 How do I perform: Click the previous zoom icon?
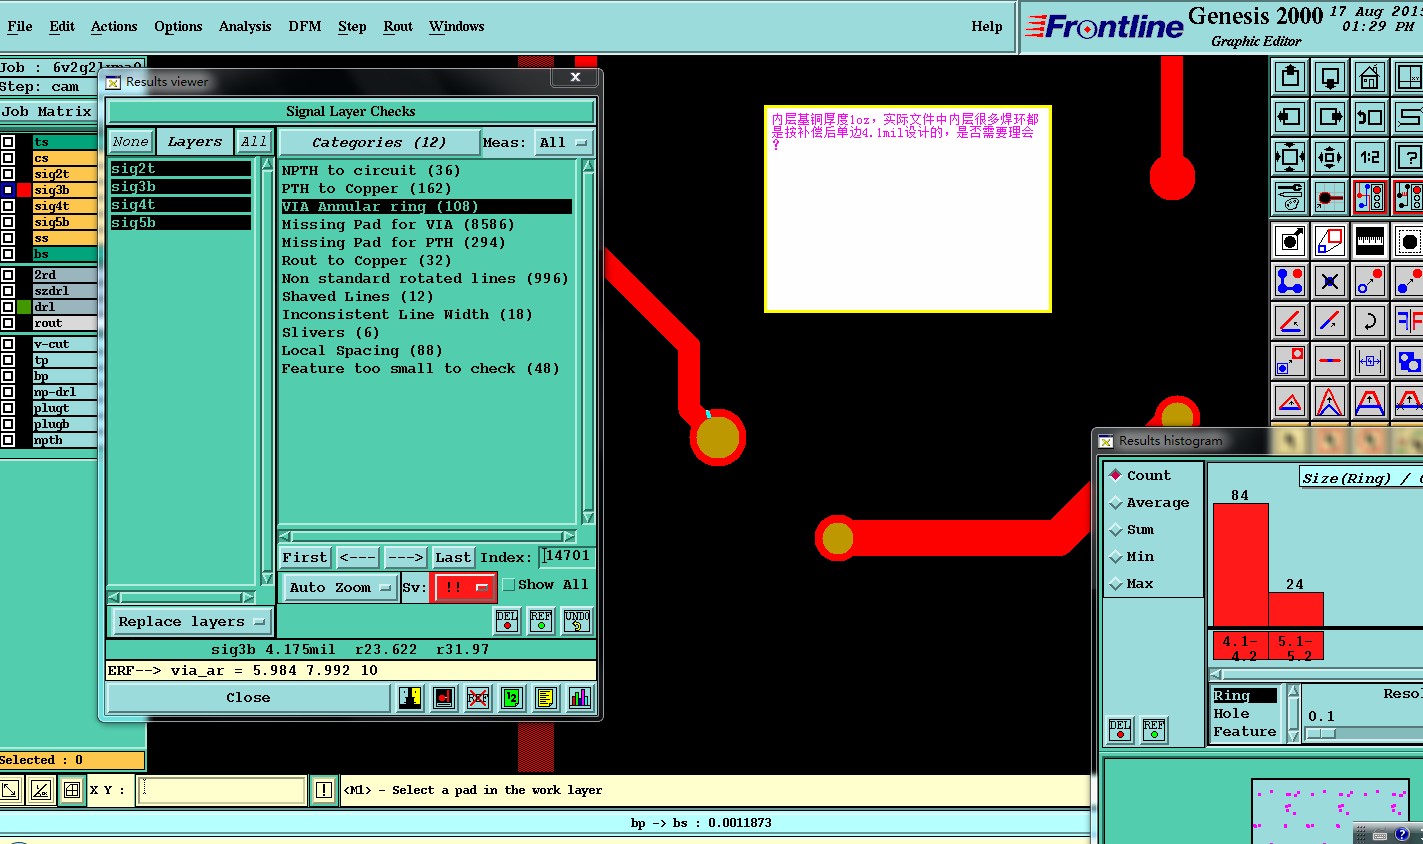point(1369,117)
